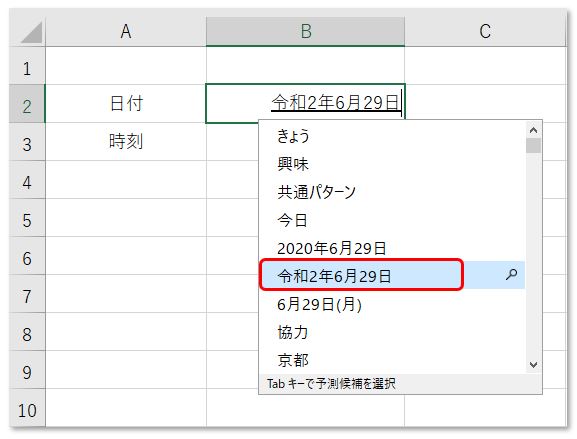Click cell A3 containing 時刻

(126, 142)
